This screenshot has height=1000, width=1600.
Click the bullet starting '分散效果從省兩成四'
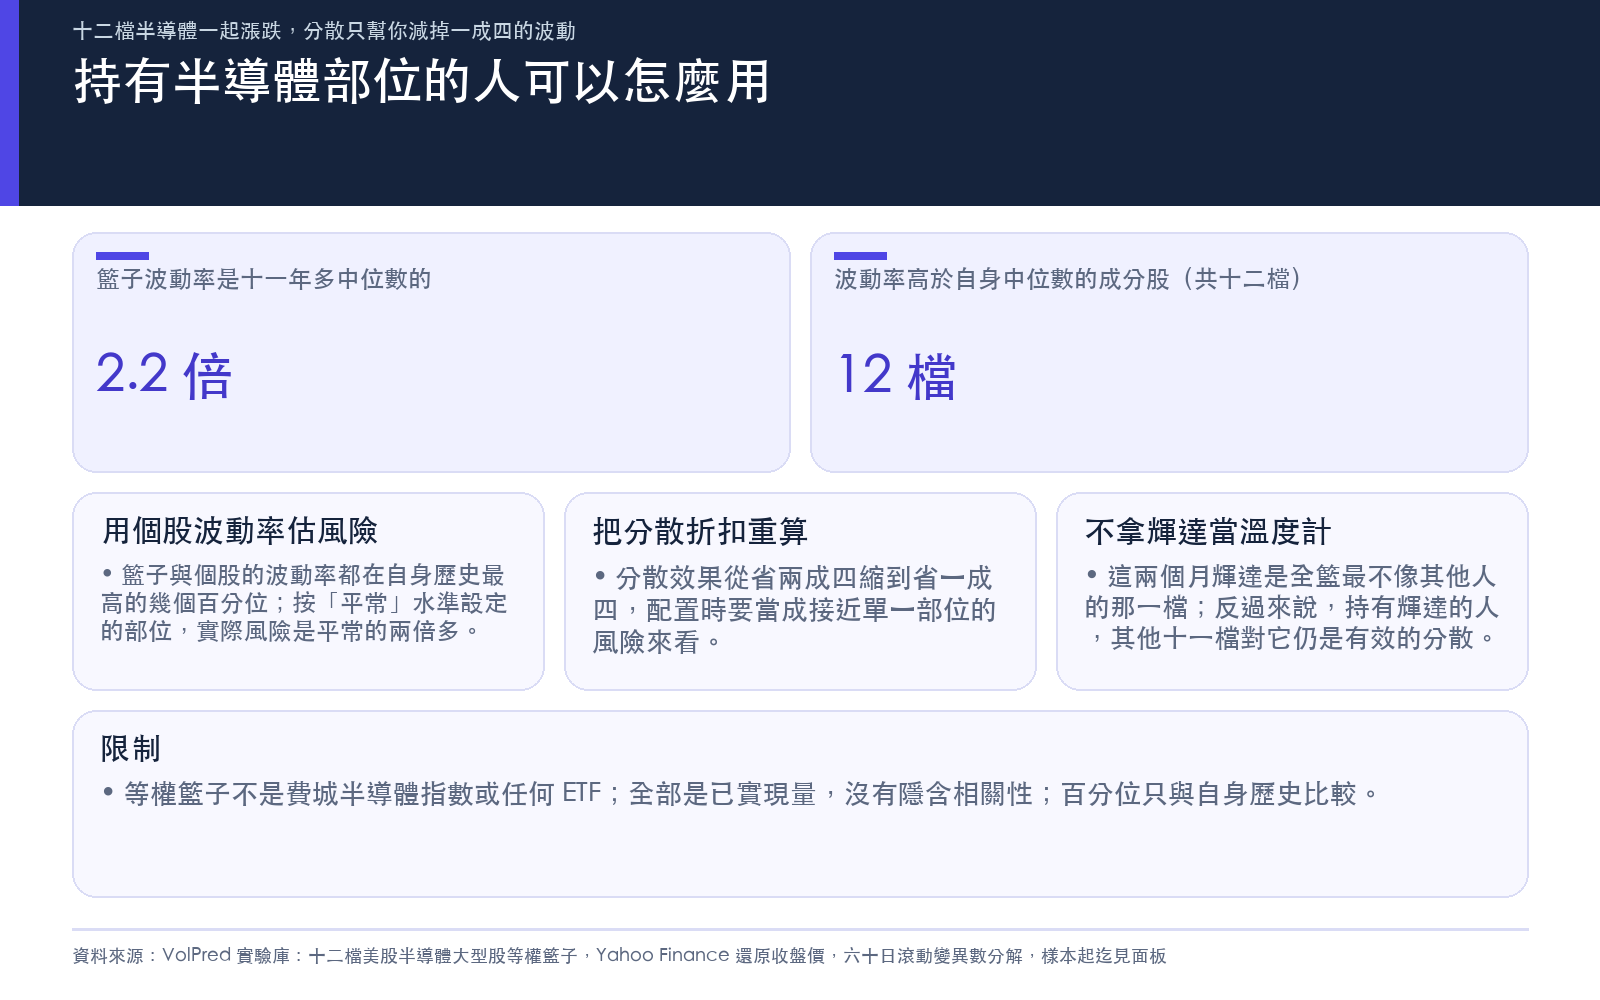tap(795, 610)
